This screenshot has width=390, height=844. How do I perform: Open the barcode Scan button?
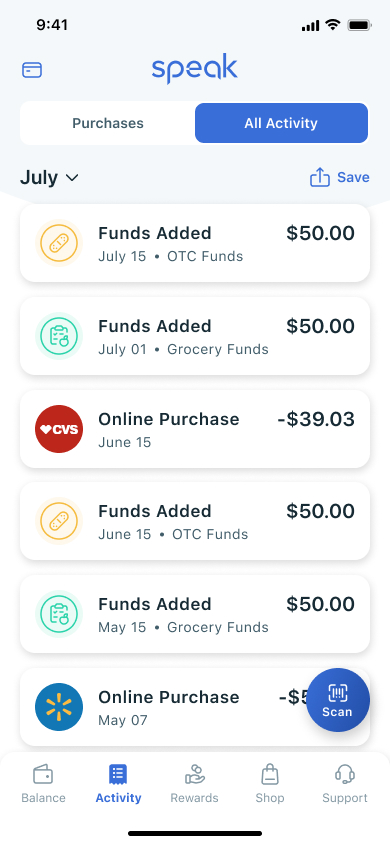tap(337, 700)
